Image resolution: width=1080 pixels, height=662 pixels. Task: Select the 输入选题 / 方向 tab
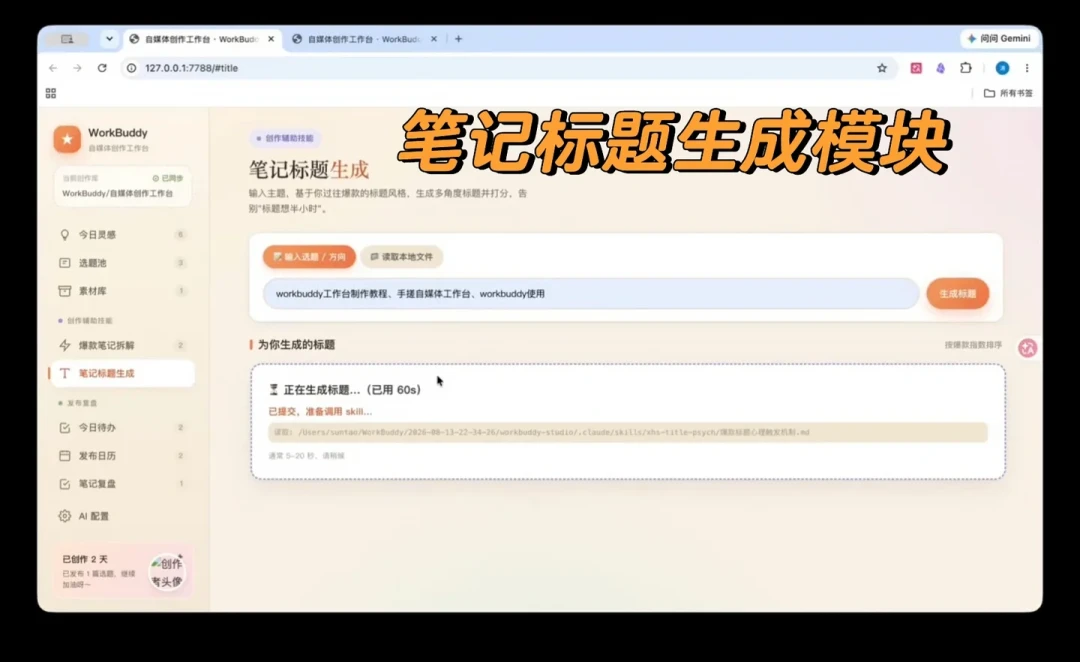[309, 257]
